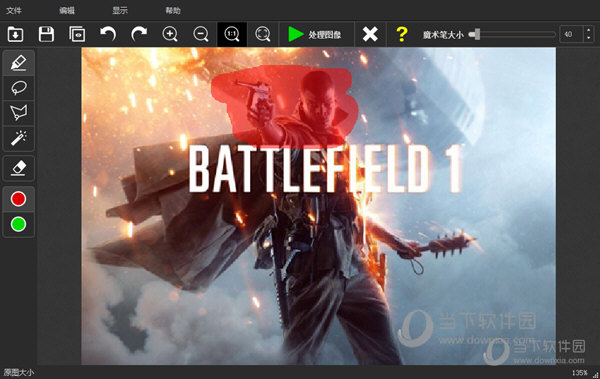The width and height of the screenshot is (600, 379).
Task: Click the preview result icon
Action: click(x=77, y=34)
